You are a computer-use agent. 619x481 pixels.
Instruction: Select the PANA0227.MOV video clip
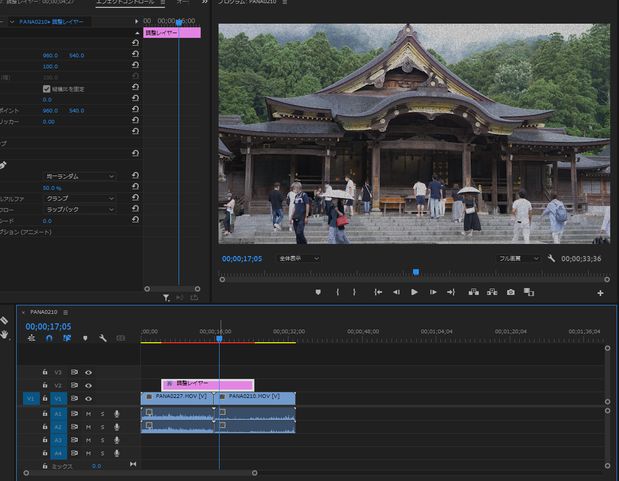(177, 397)
